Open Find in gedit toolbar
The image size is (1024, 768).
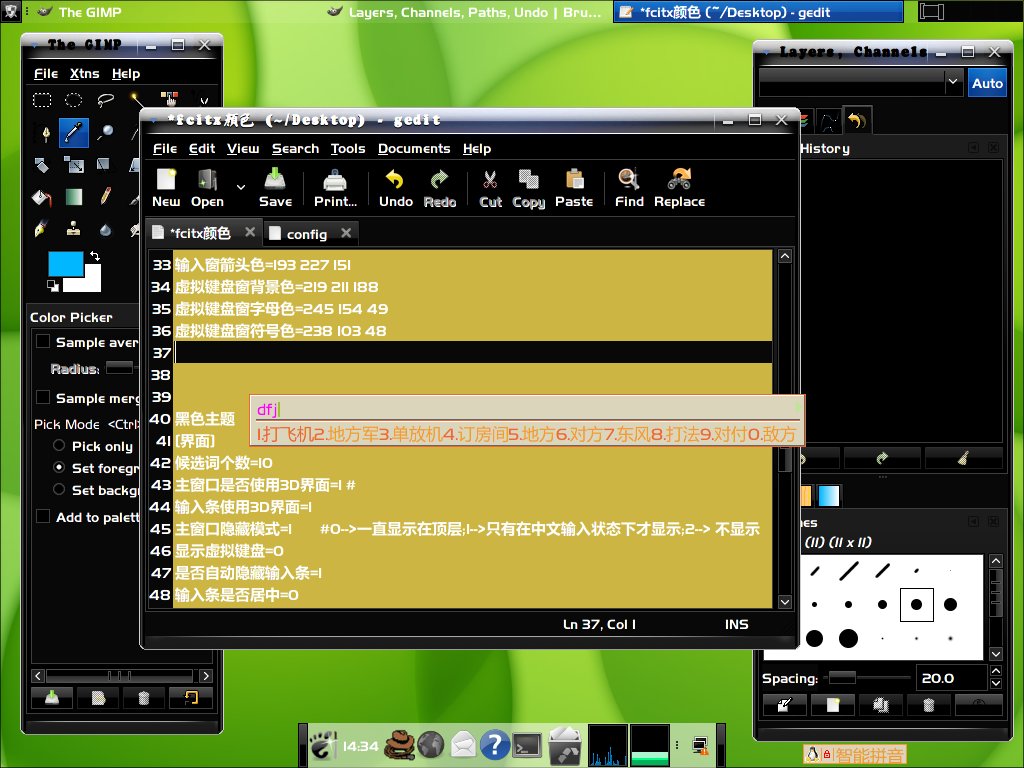[x=629, y=188]
